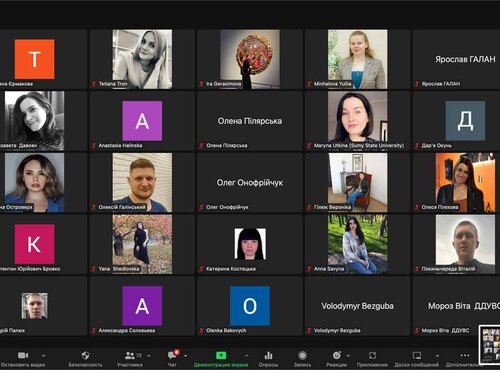Open the Whiteboards icon
This screenshot has height=370, width=500.
click(417, 355)
